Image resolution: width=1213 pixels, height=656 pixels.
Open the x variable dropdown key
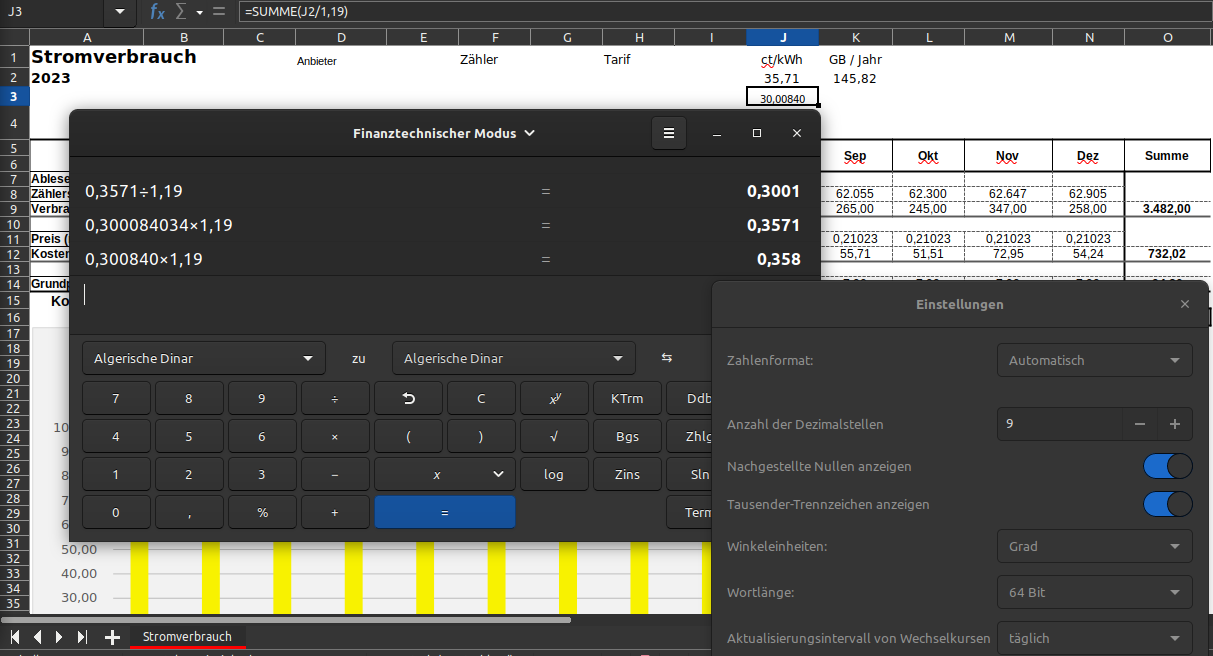coord(445,474)
